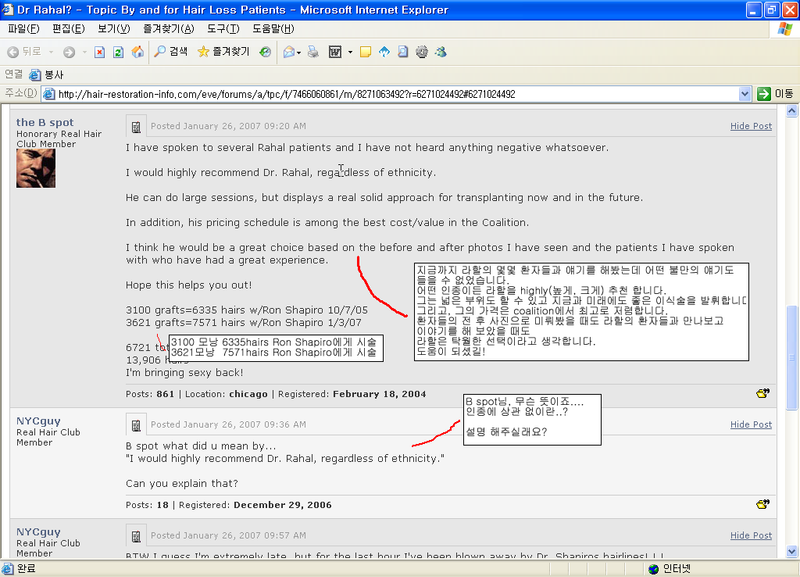Click the vertical scrollbar up arrow
800x577 pixels.
792,111
